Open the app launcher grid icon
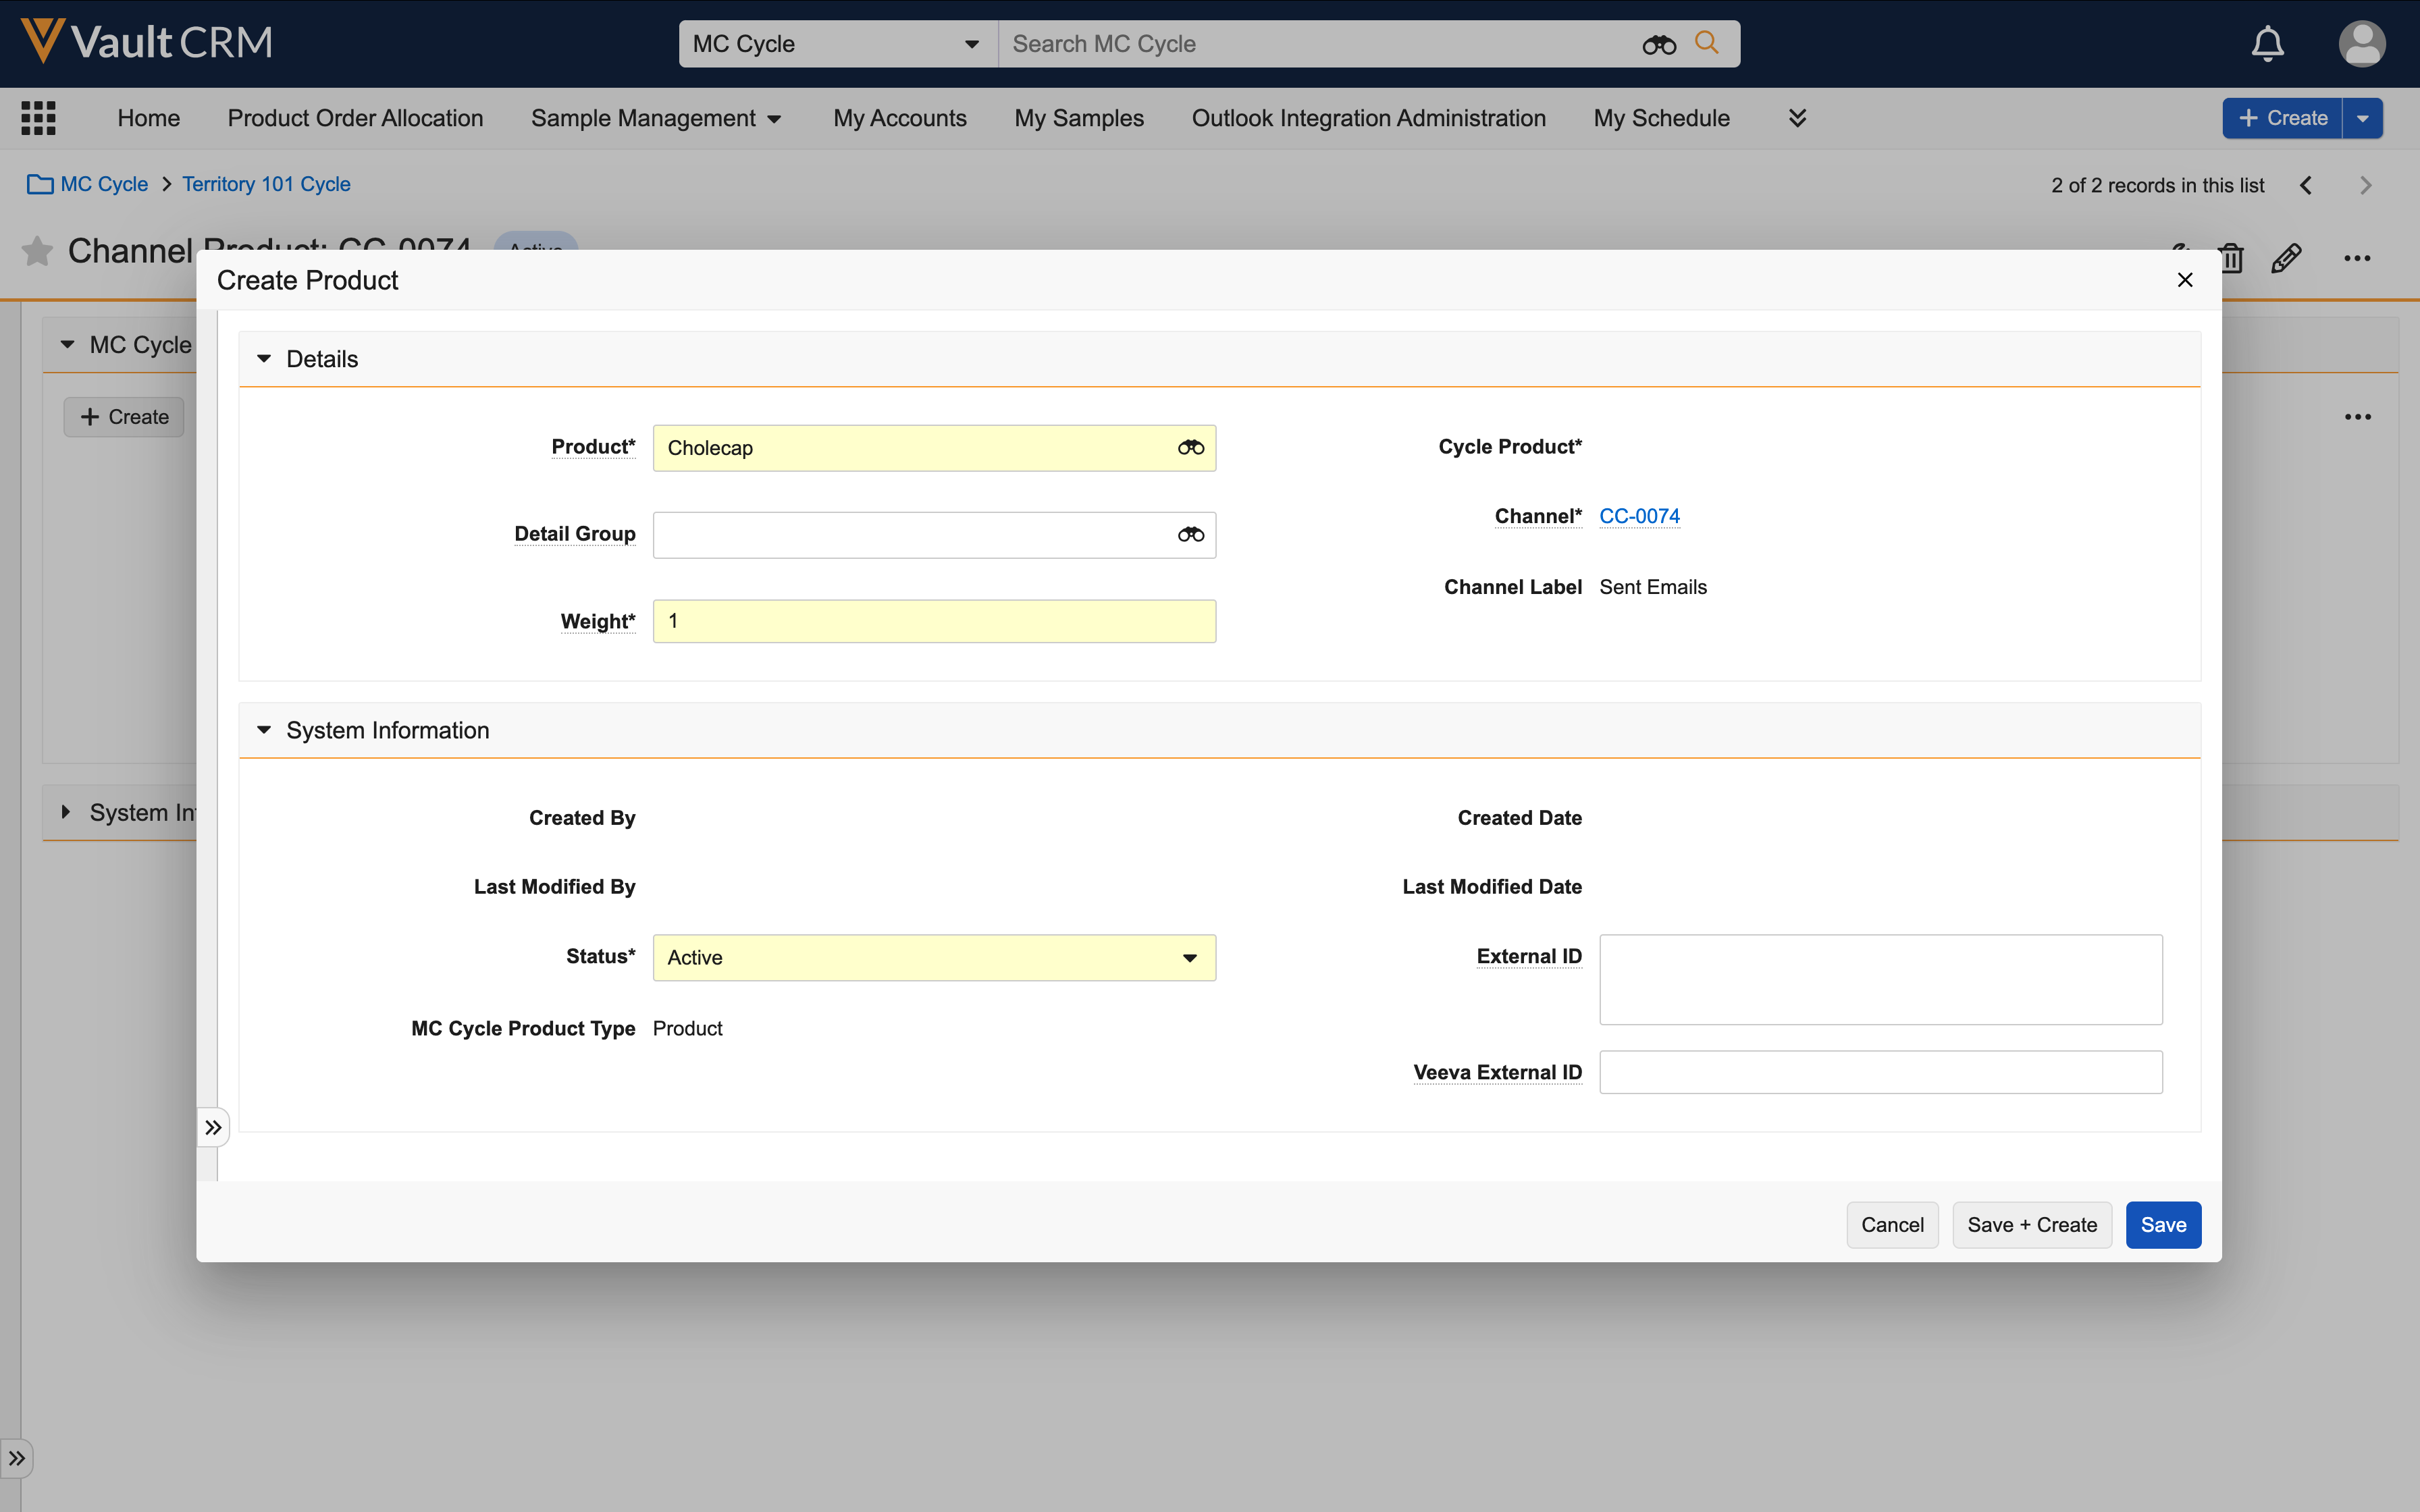The image size is (2420, 1512). 38,118
